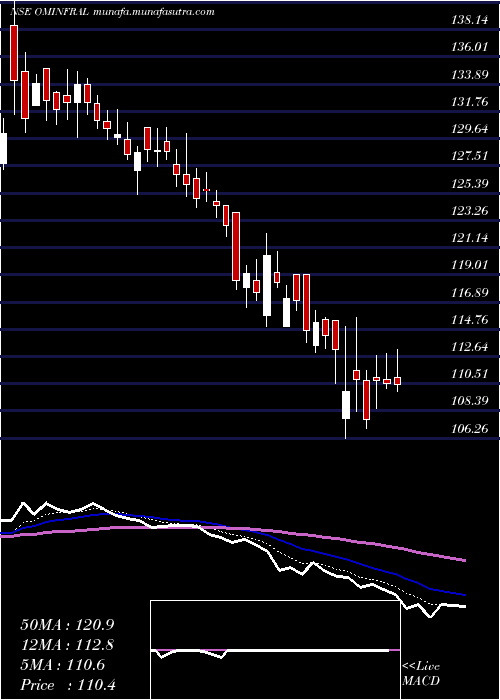Click inside the MACD indicator box
This screenshot has height=700, width=500.
tap(275, 650)
